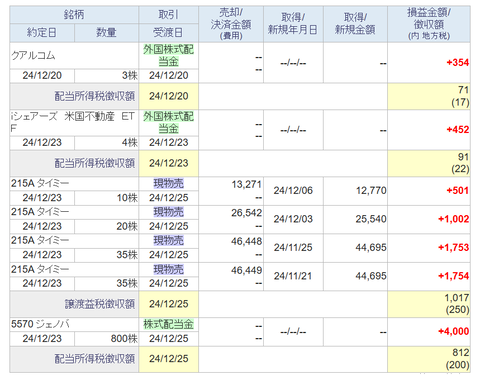Click the 受渡日 column header
480x380 pixels.
tap(168, 33)
